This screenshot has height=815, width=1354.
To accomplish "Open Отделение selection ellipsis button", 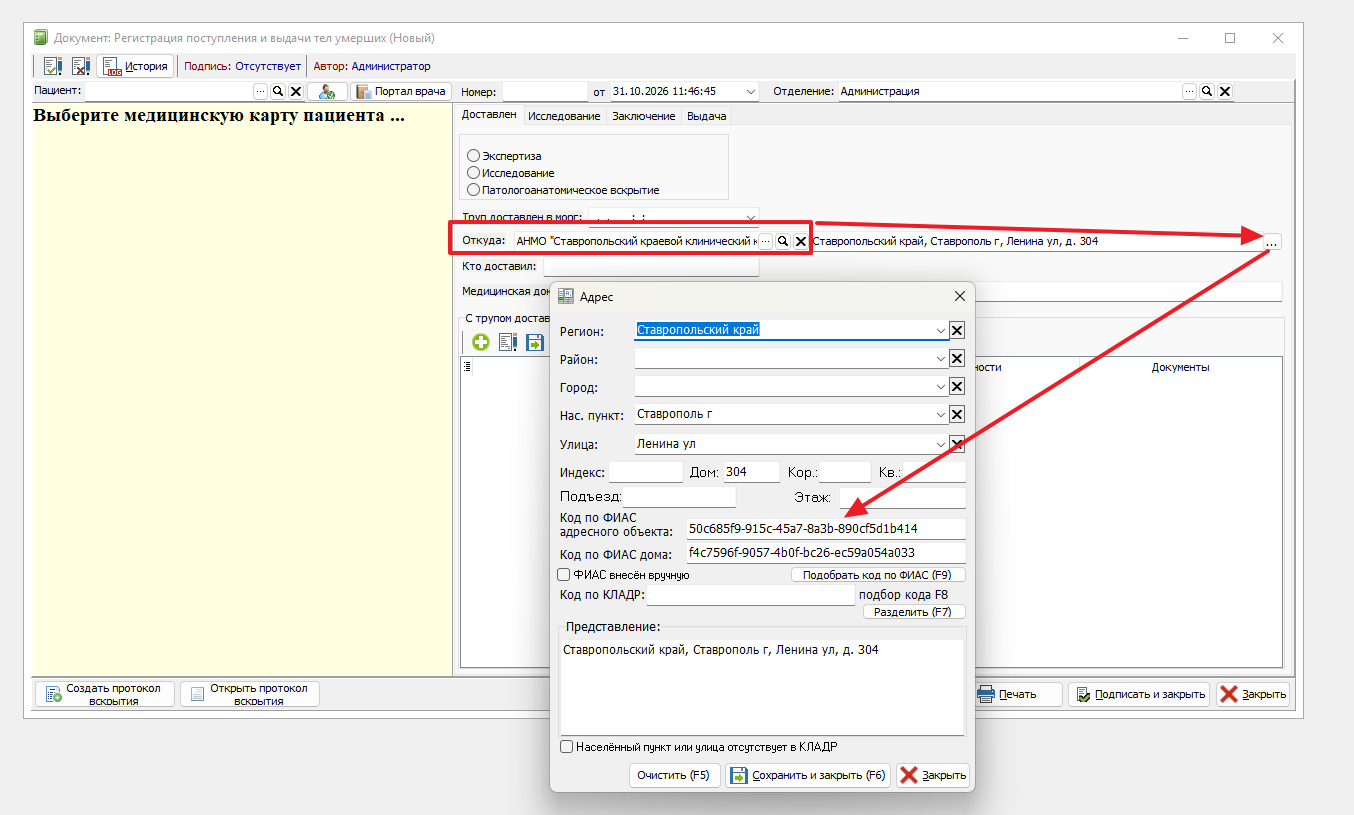I will point(1190,91).
